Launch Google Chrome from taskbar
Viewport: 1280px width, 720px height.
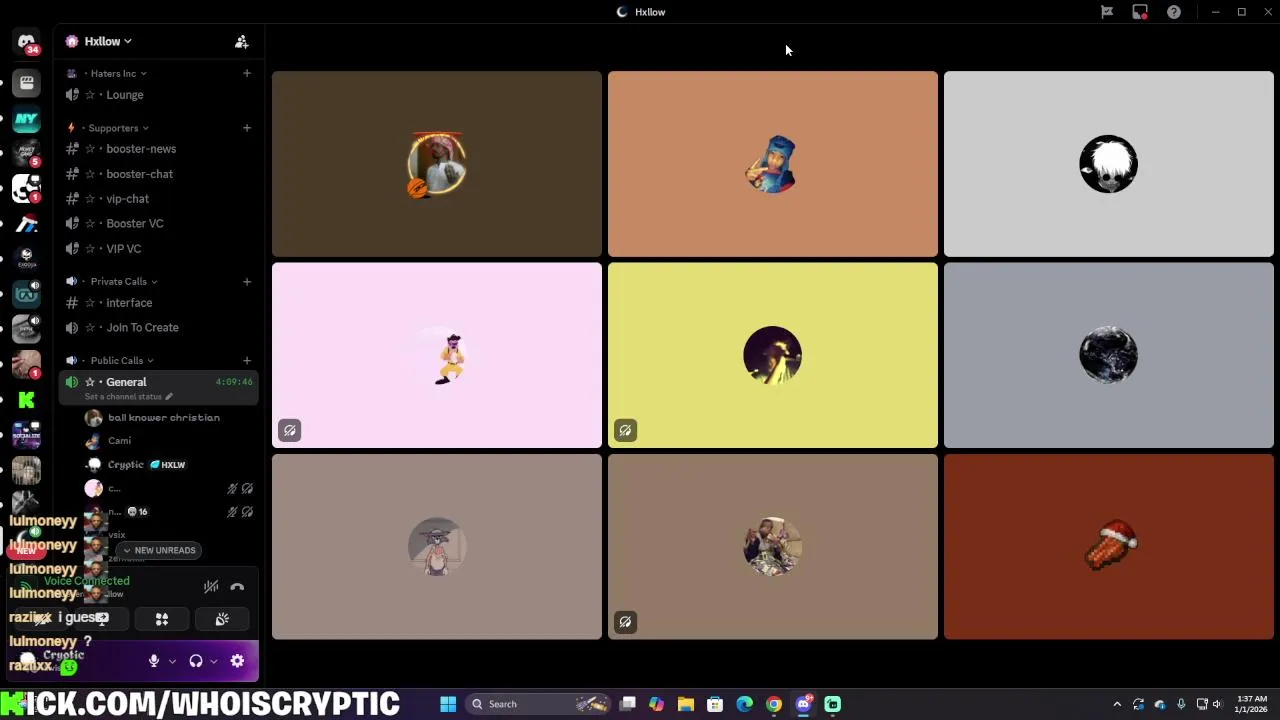point(774,704)
